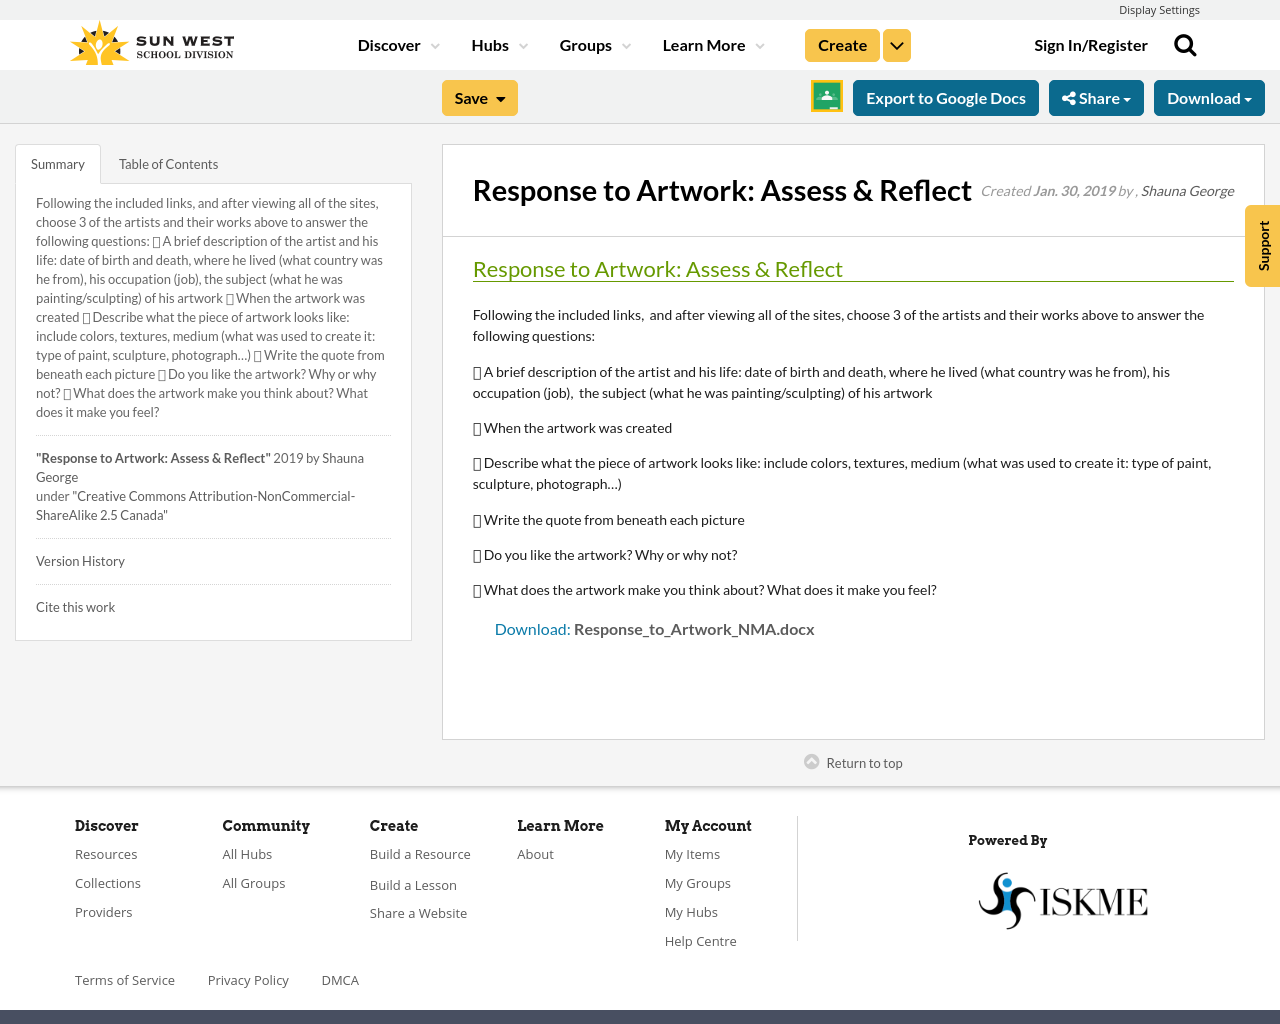The width and height of the screenshot is (1280, 1024).
Task: Open the Share button with share icon
Action: coord(1096,97)
